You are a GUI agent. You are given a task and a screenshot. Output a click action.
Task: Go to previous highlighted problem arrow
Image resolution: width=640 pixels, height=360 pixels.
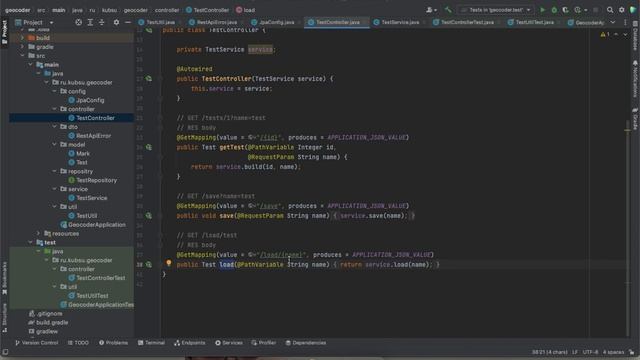coord(616,35)
